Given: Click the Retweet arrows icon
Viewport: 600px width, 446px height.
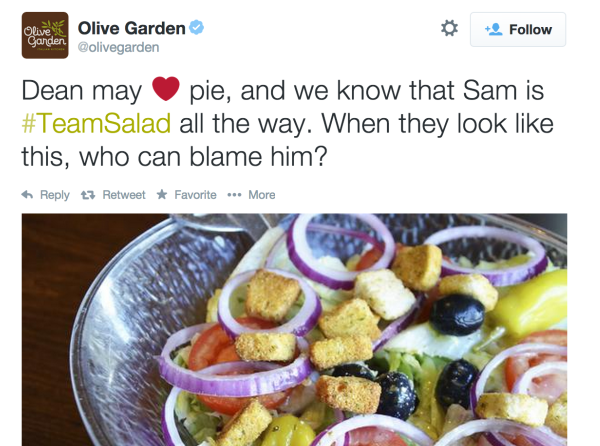Looking at the screenshot, I should coord(88,195).
